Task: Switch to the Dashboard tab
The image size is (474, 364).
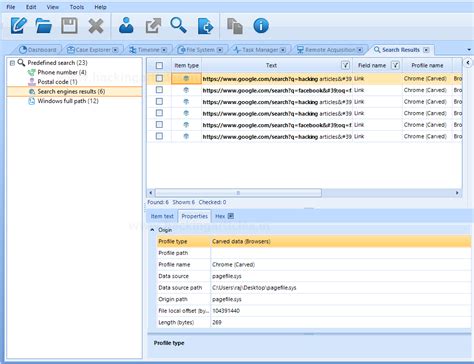Action: [x=38, y=50]
